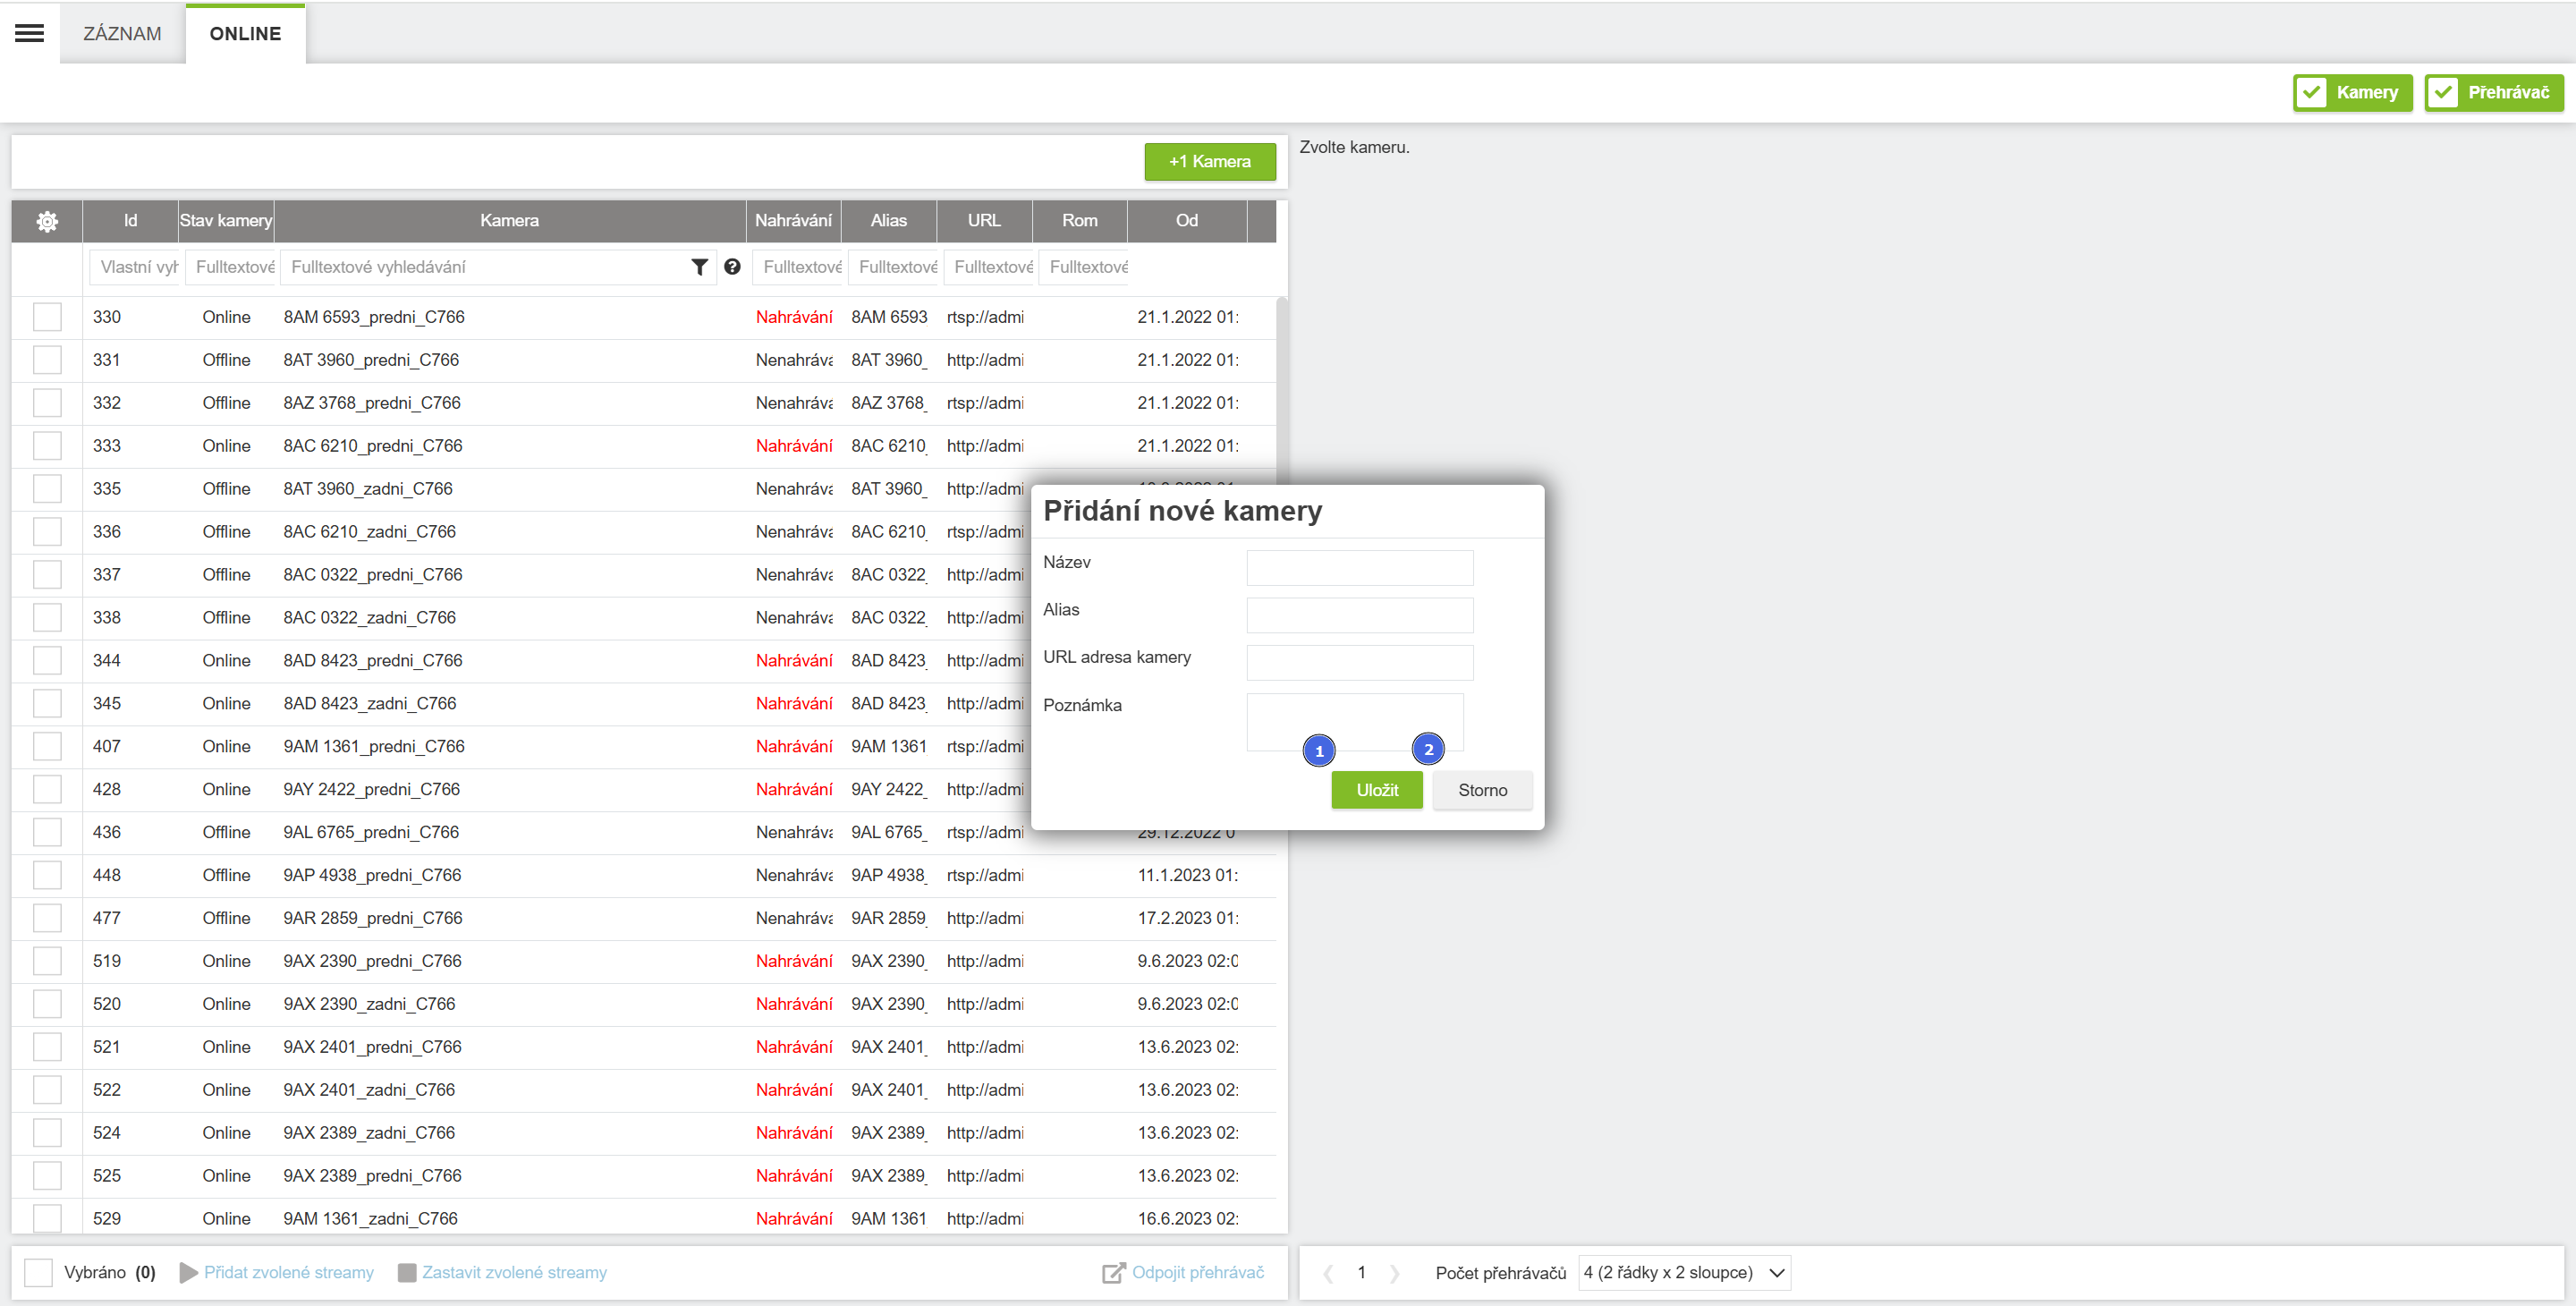The height and width of the screenshot is (1306, 2576).
Task: Click the play icon for Přidat zvolené streamy
Action: pos(188,1272)
